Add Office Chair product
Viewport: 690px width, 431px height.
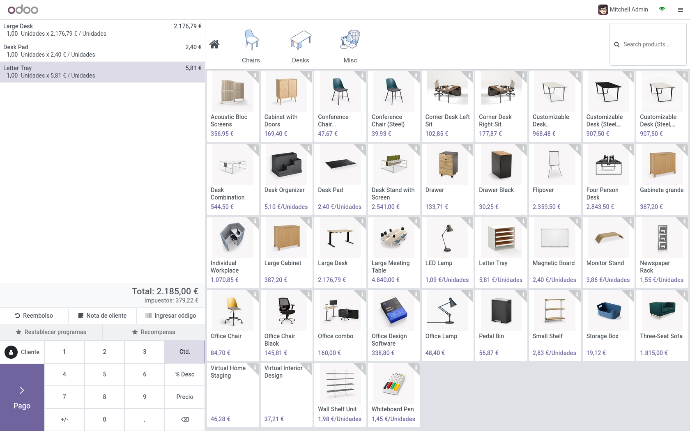(233, 325)
